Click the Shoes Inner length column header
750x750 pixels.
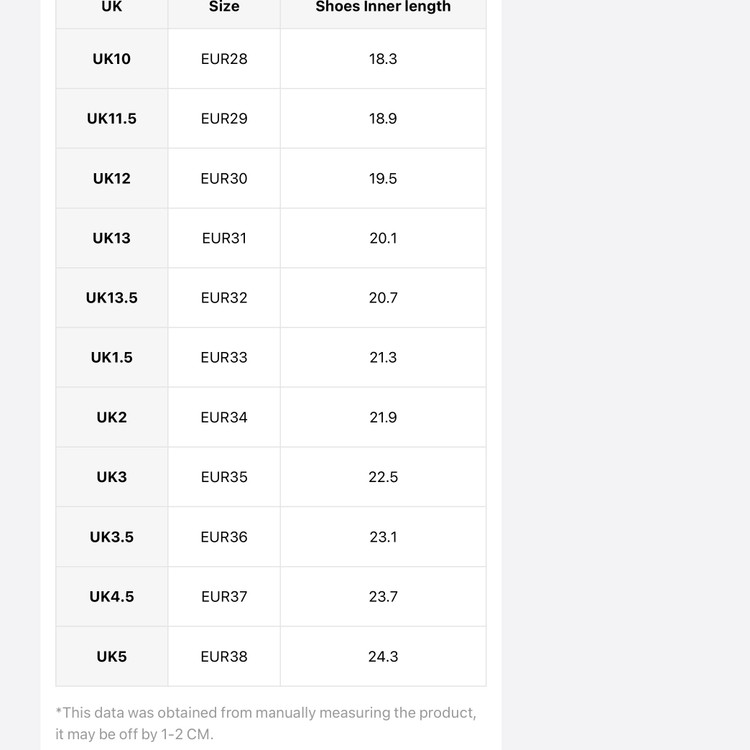point(383,7)
